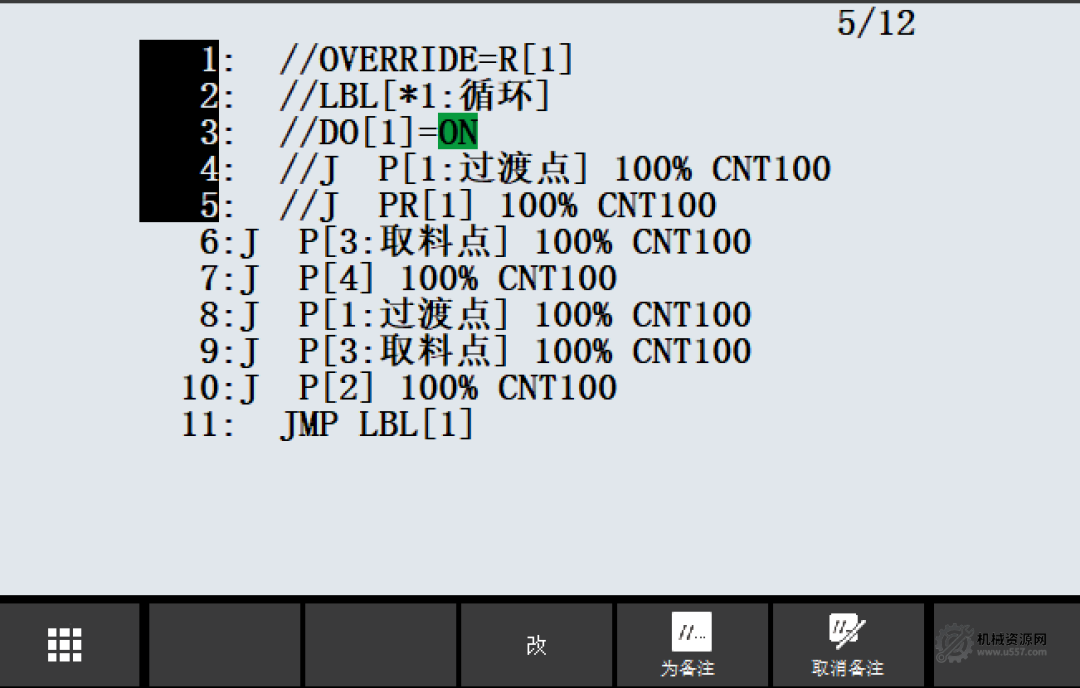The width and height of the screenshot is (1080, 688).
Task: Select the //LBL[*1:循环] label line
Action: coord(415,97)
